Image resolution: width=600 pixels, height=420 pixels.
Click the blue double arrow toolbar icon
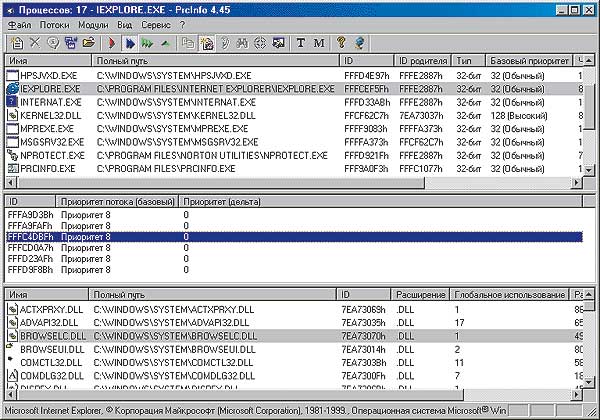pyautogui.click(x=129, y=43)
